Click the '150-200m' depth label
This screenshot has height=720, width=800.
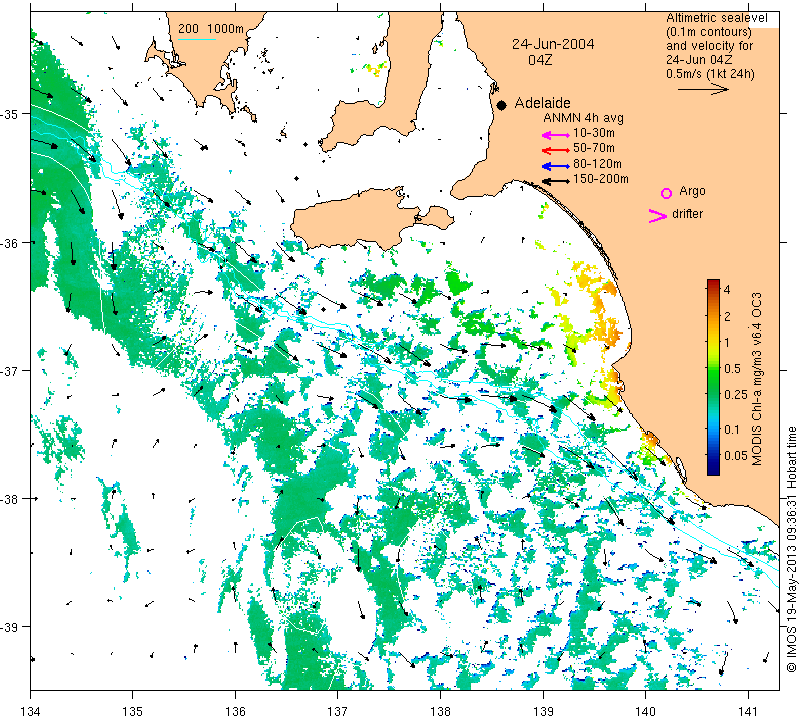(x=601, y=179)
